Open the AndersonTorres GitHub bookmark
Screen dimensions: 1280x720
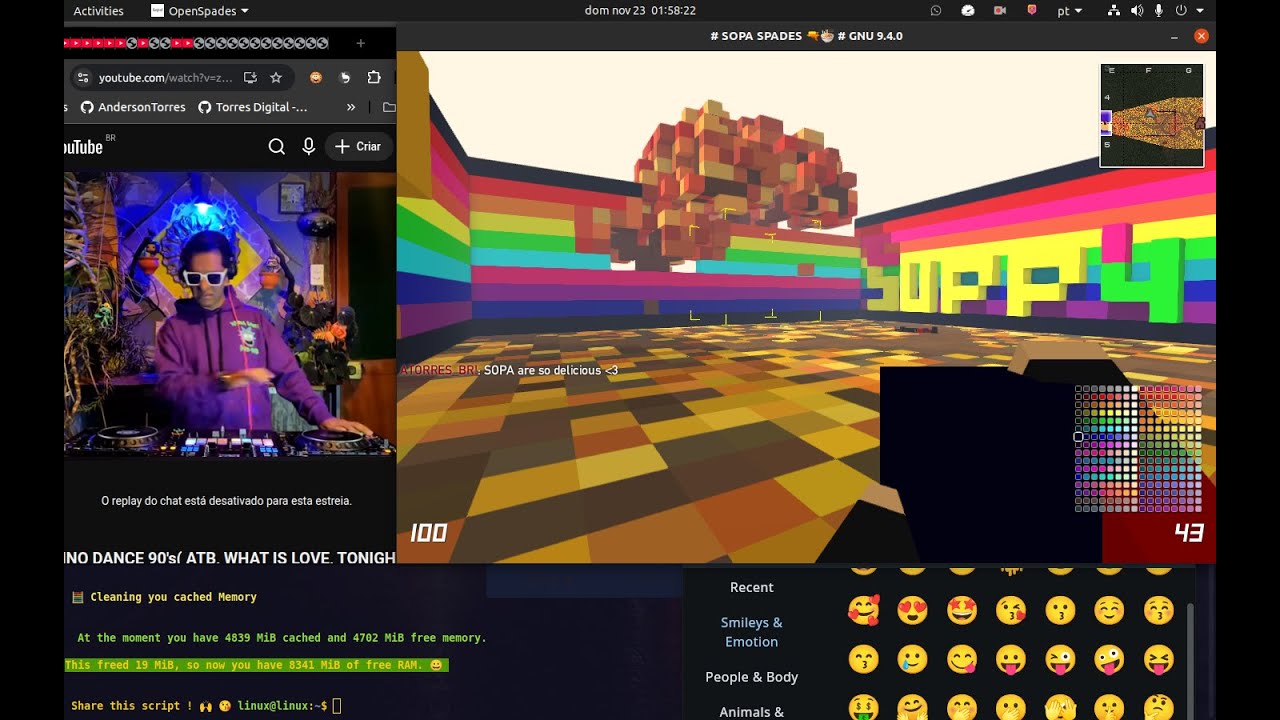[133, 107]
